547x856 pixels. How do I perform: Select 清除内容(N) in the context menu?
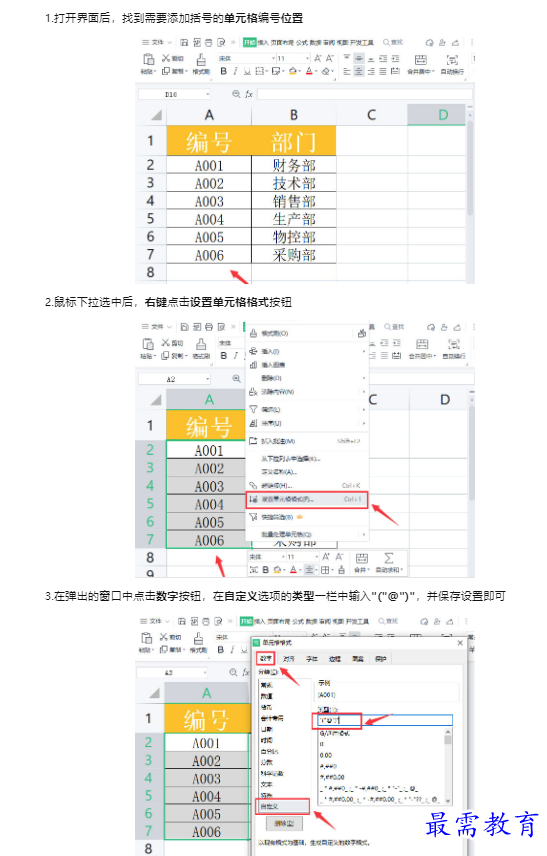tap(307, 392)
